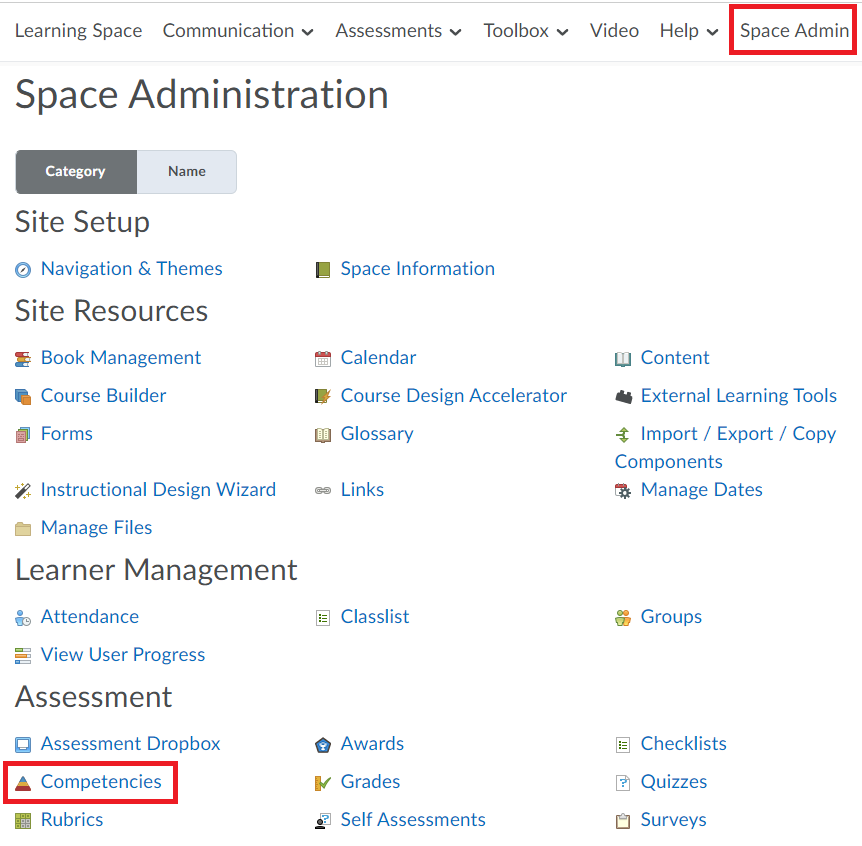Screen dimensions: 862x846
Task: Open the Video navbar item
Action: [614, 31]
